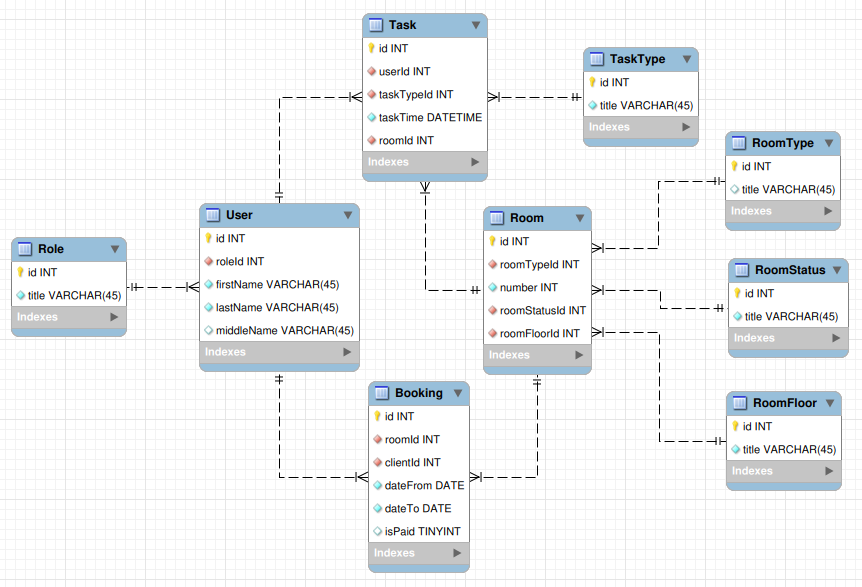Collapse the TaskType table header arrow
This screenshot has width=862, height=587.
686,59
